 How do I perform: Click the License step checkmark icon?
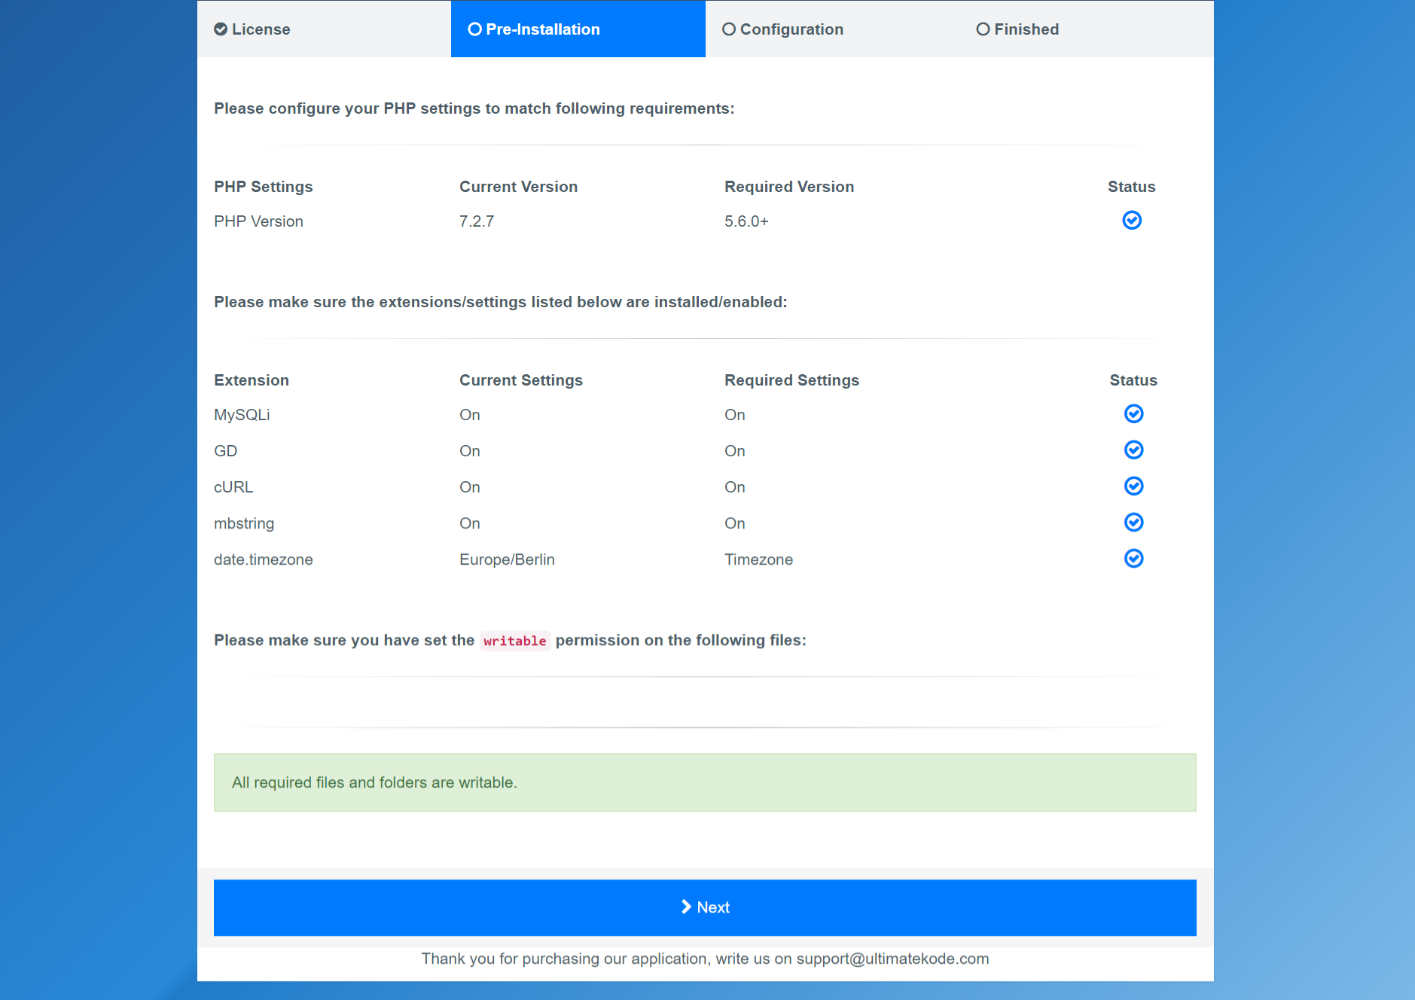pos(221,29)
